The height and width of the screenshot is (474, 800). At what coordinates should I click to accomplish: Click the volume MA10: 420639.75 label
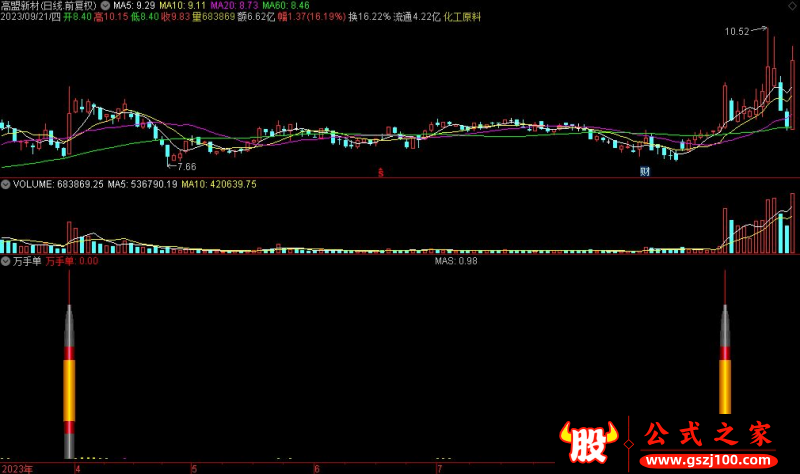(x=219, y=184)
